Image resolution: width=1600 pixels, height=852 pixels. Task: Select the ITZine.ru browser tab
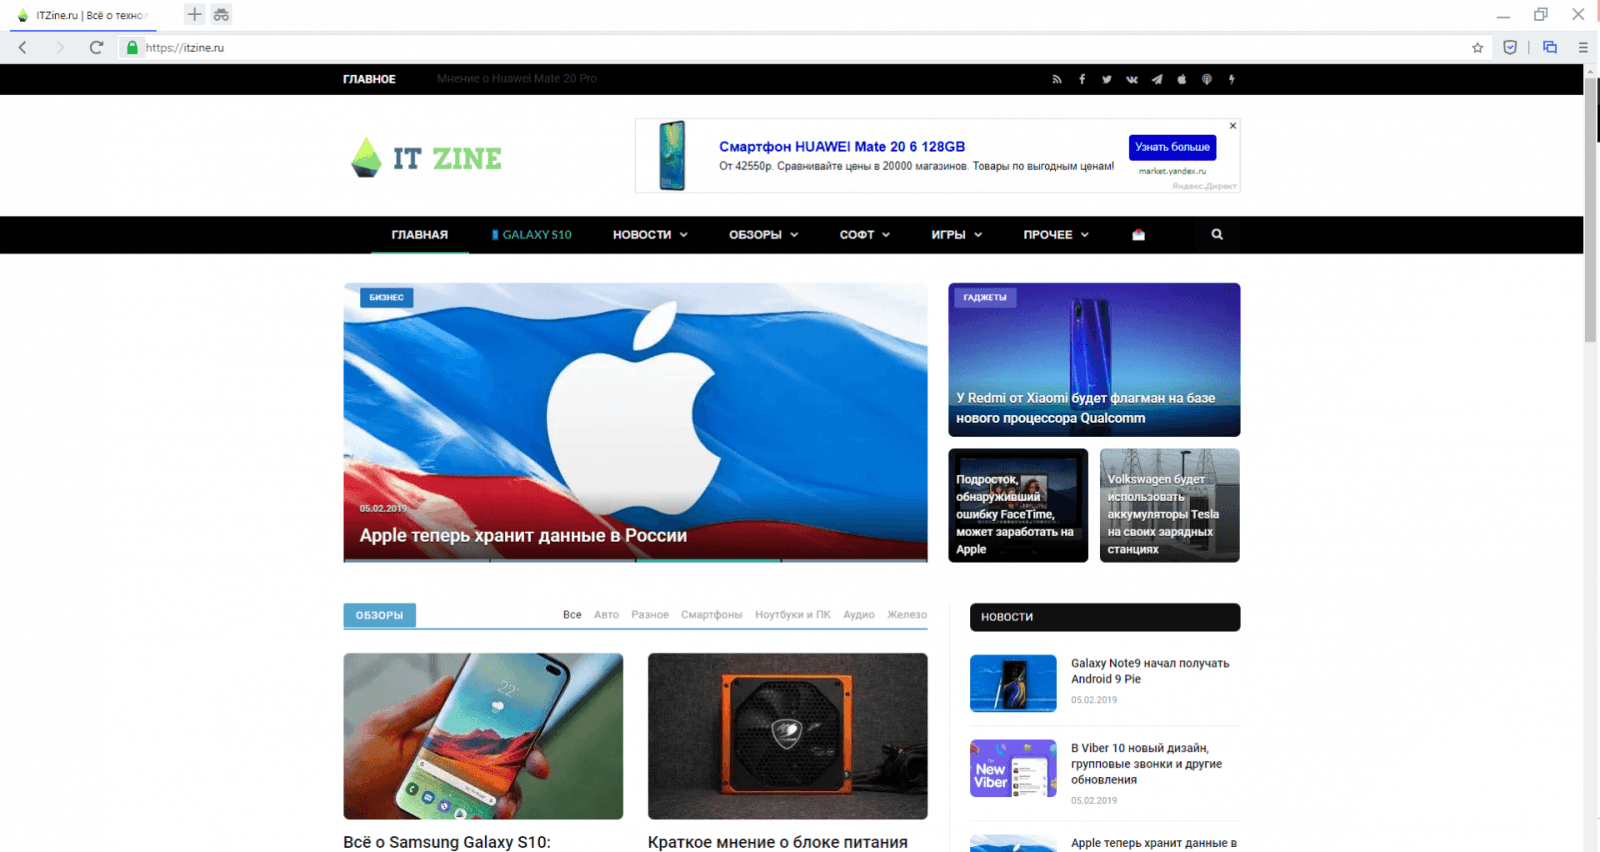85,15
